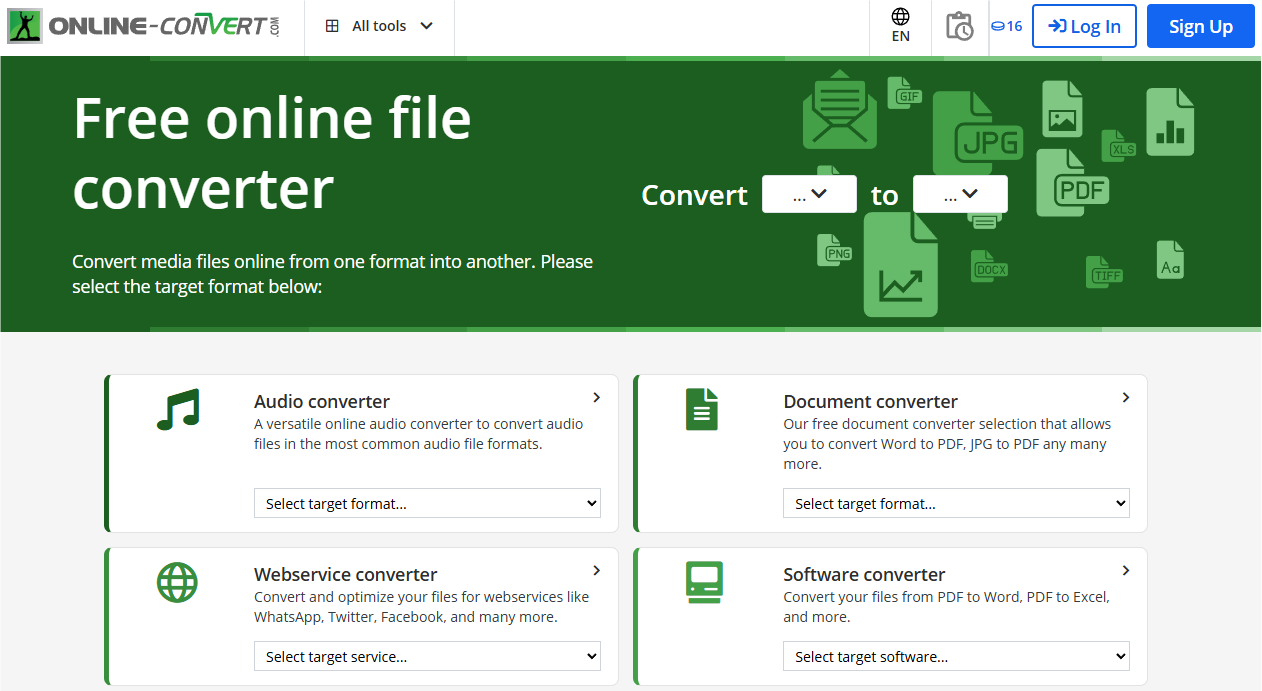Image resolution: width=1262 pixels, height=691 pixels.
Task: Click the Online-Convert stick figure logo icon
Action: (x=24, y=25)
